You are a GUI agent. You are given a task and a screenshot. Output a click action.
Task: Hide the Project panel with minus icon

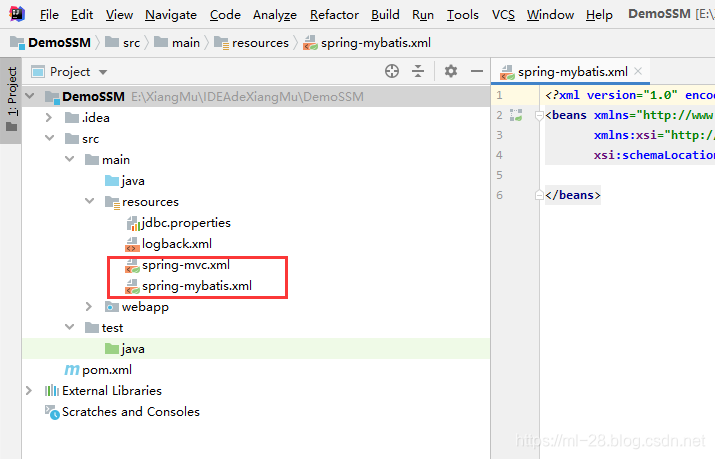[477, 71]
